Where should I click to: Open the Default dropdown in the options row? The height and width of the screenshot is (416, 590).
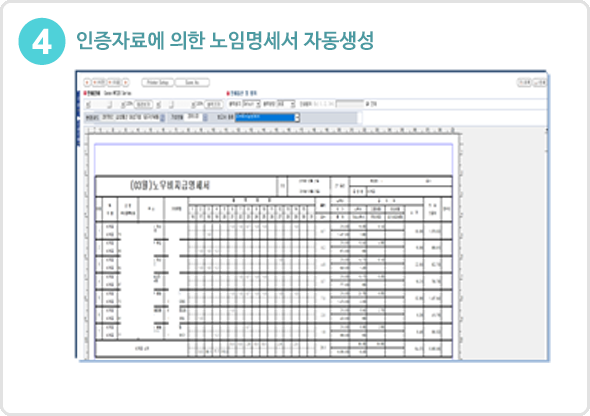click(252, 104)
